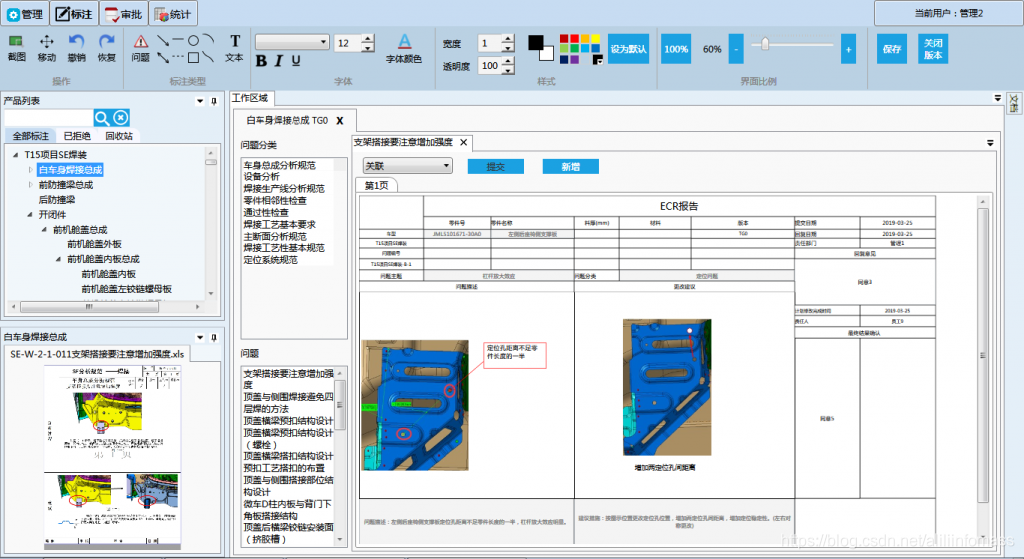Open the 产品列表 panel dropdown menu
This screenshot has height=559, width=1024.
(x=200, y=101)
